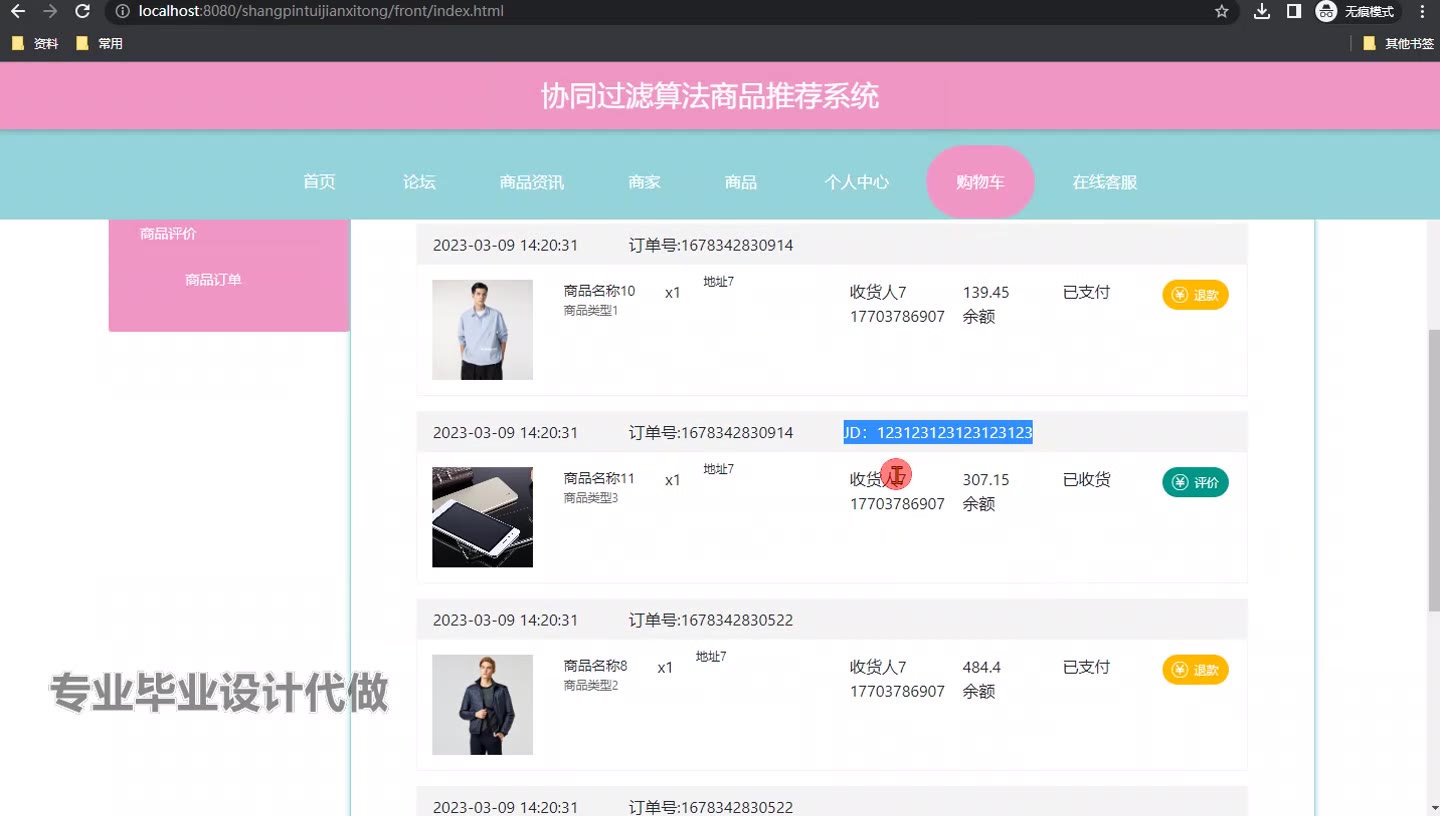Click the browser back arrow
The height and width of the screenshot is (816, 1440).
(18, 12)
